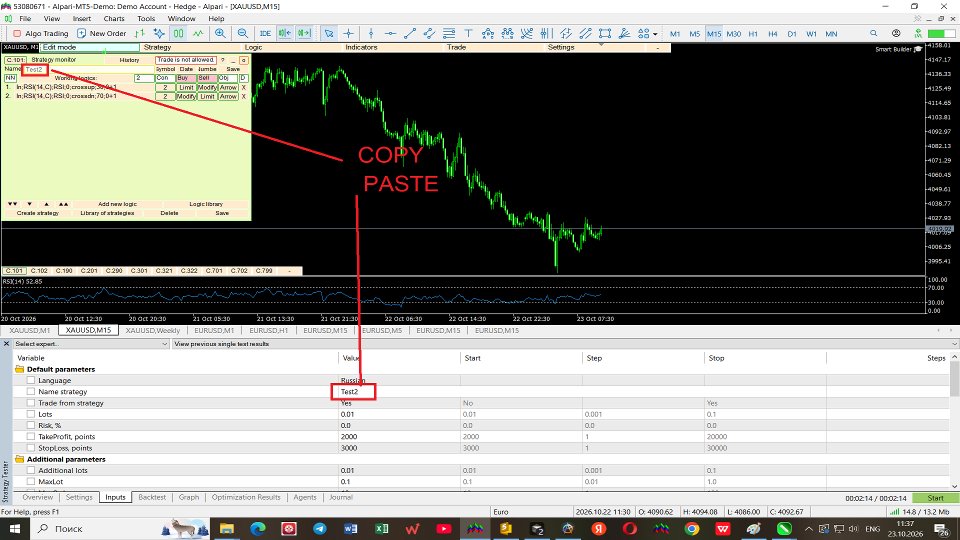Screen dimensions: 960x540
Task: Open the shapes objects dropdown arrow
Action: [x=655, y=34]
